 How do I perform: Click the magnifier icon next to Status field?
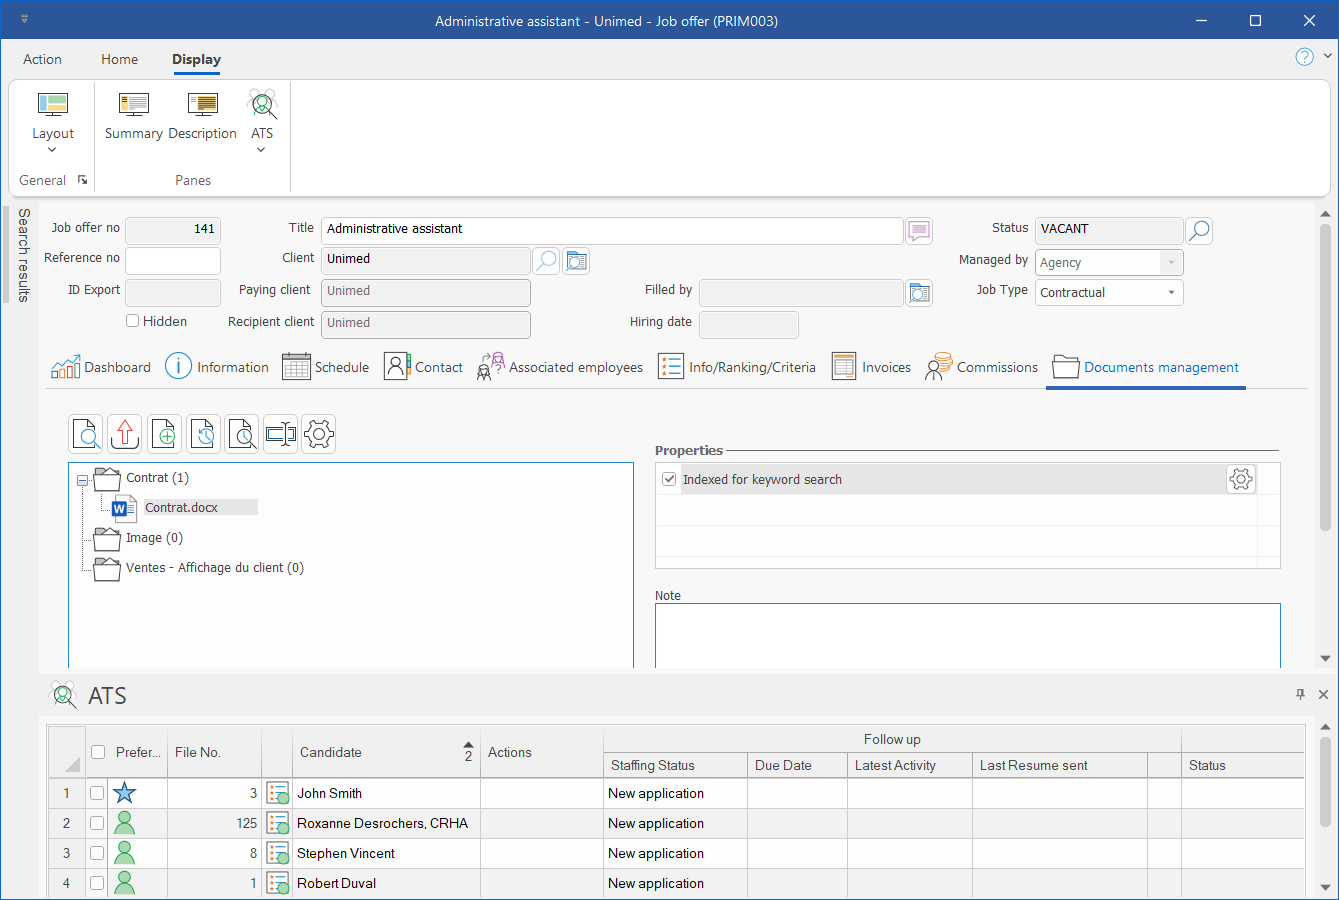(1198, 230)
